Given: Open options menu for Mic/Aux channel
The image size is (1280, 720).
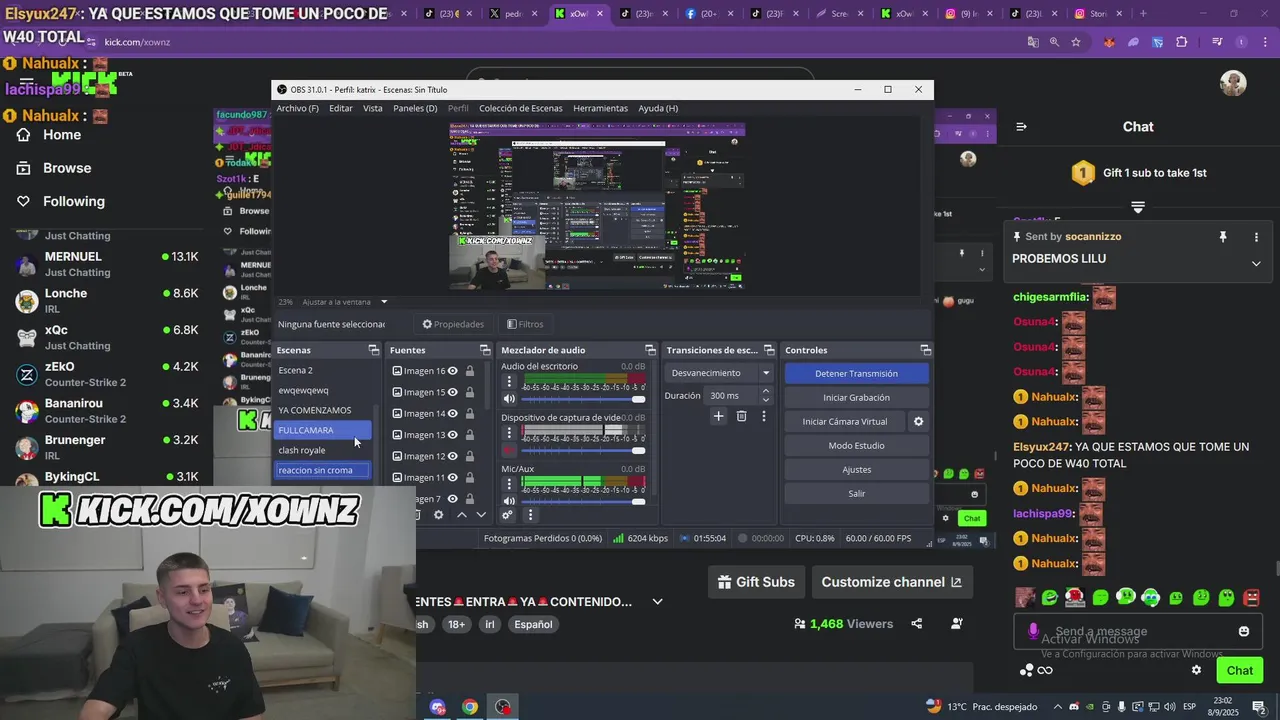Looking at the screenshot, I should pyautogui.click(x=509, y=483).
